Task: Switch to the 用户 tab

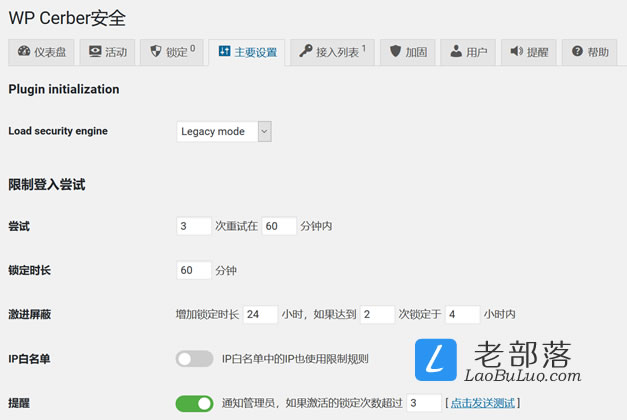Action: point(468,52)
